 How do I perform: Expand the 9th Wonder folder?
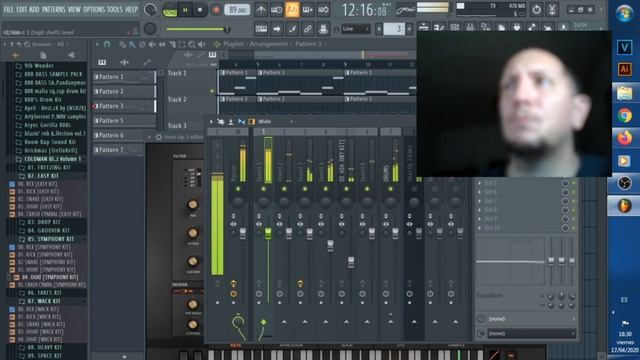(x=39, y=65)
